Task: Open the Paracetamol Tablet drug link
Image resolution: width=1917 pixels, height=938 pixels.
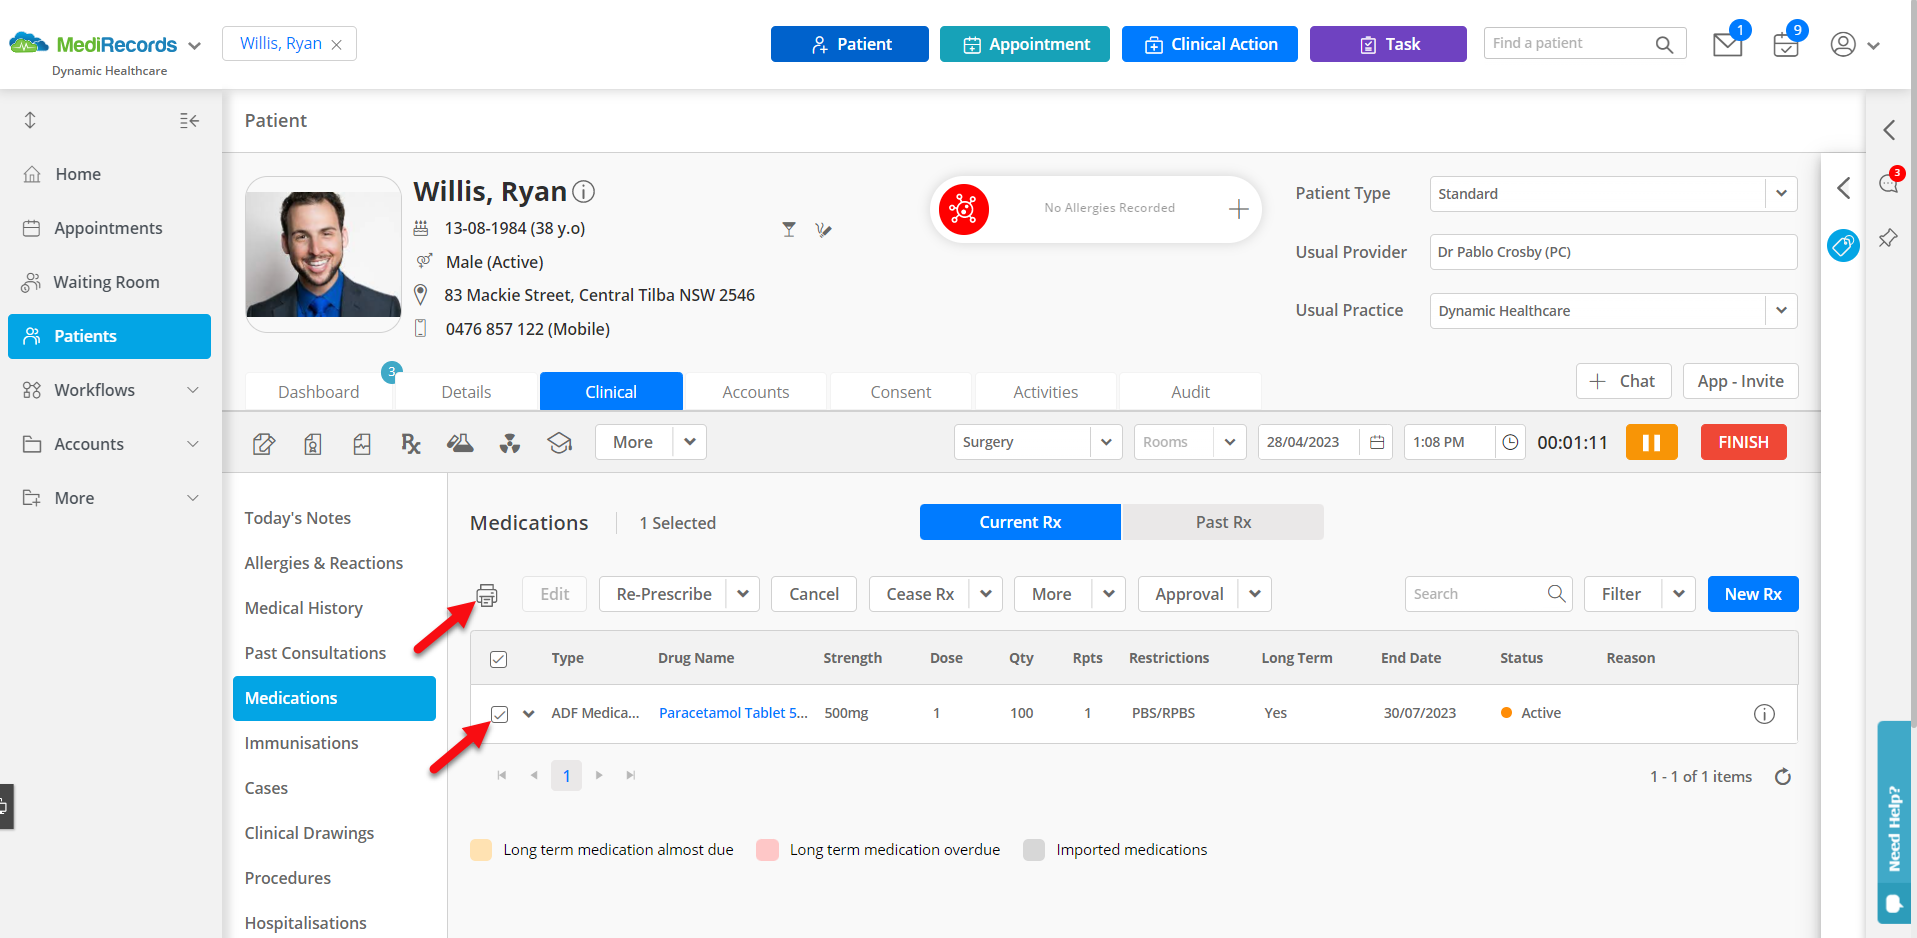Action: tap(733, 713)
